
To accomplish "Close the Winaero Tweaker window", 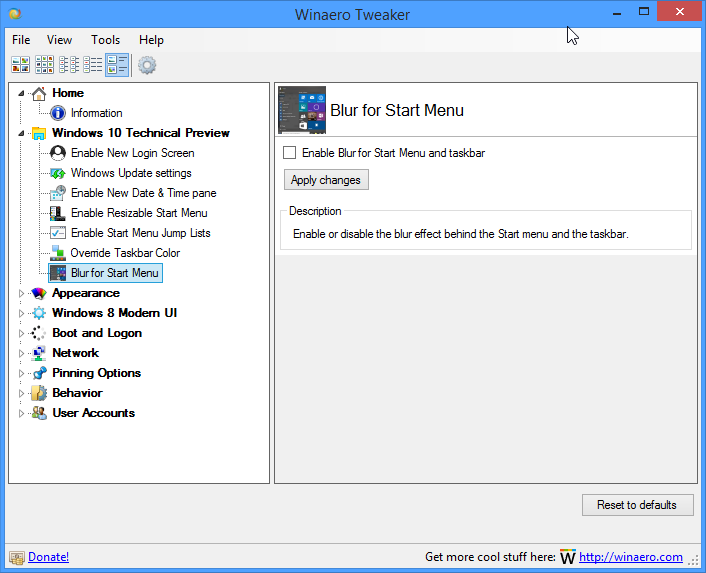I will pos(679,12).
